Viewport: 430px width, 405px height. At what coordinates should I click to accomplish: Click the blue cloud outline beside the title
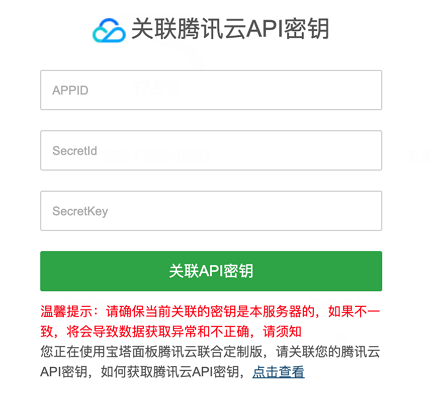point(109,30)
